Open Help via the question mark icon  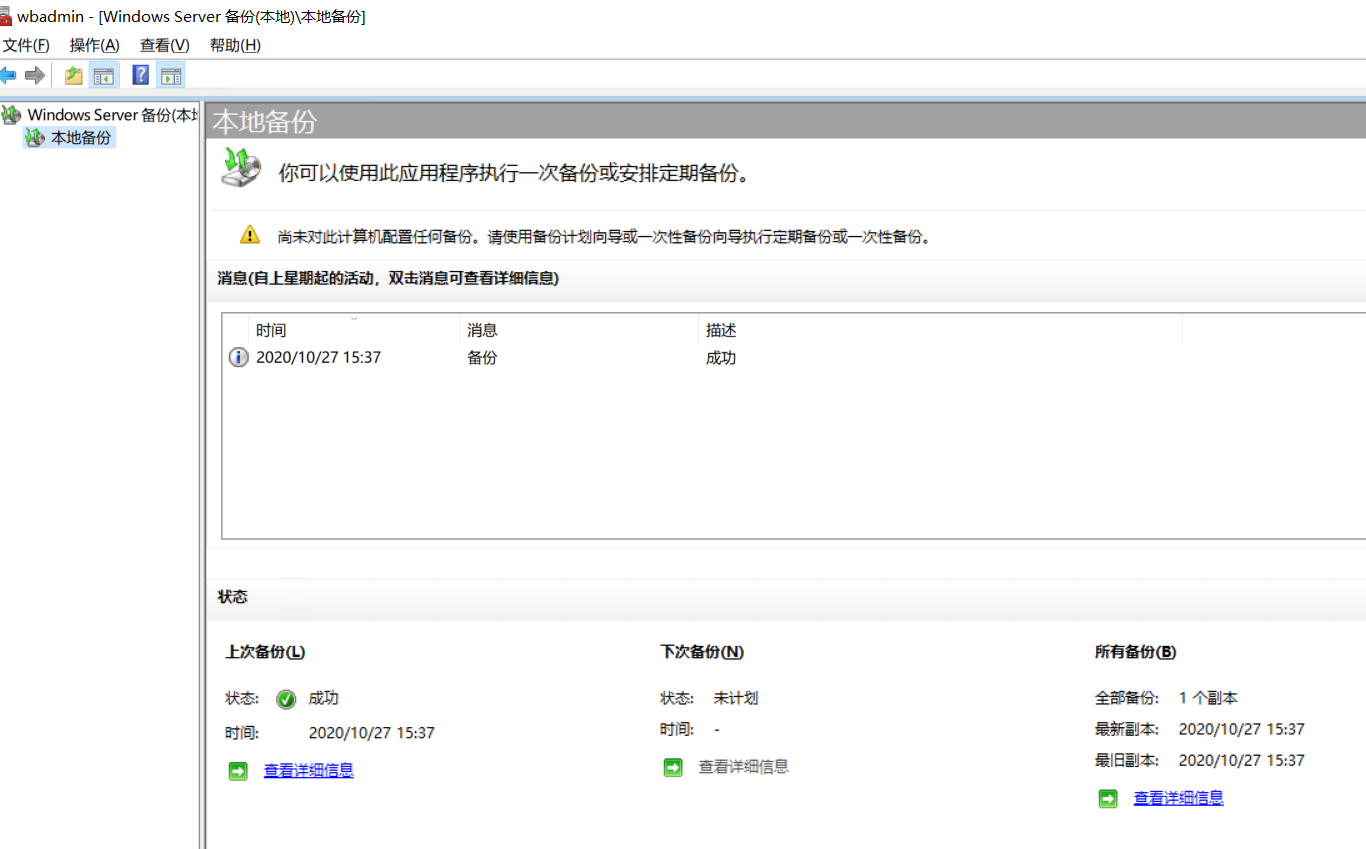pyautogui.click(x=141, y=75)
